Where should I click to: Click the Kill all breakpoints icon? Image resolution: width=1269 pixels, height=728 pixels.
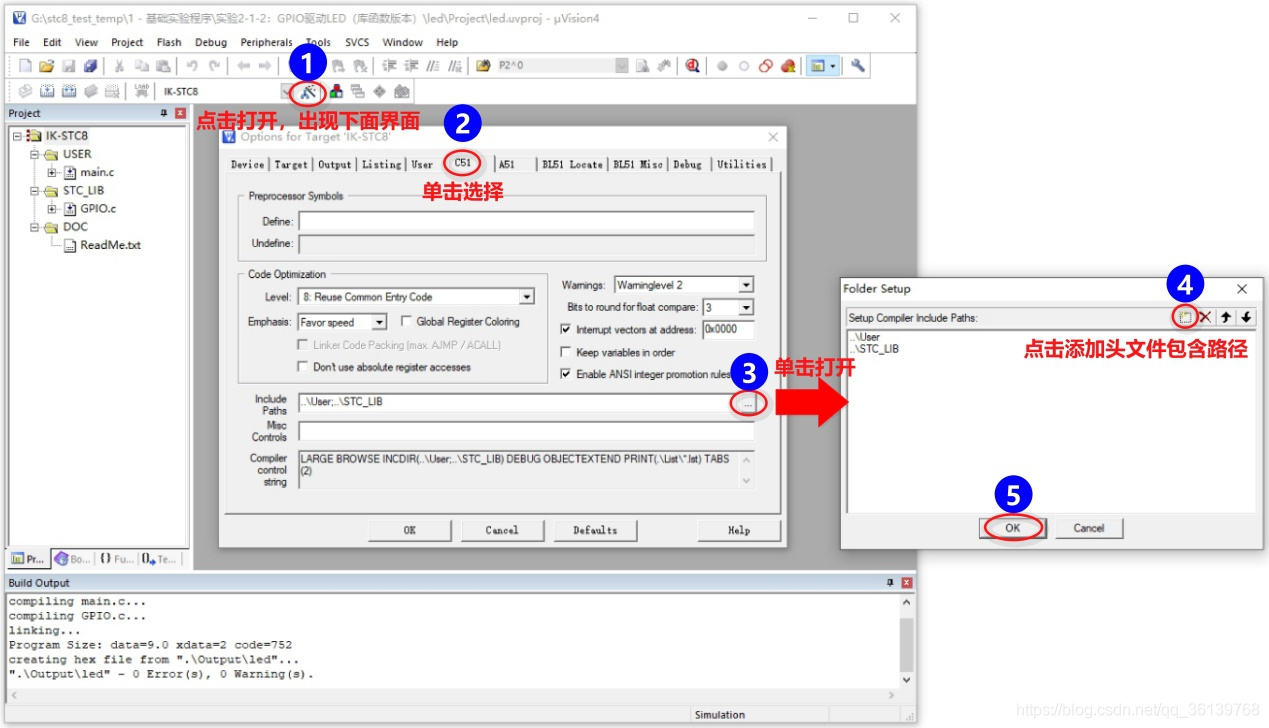[788, 66]
